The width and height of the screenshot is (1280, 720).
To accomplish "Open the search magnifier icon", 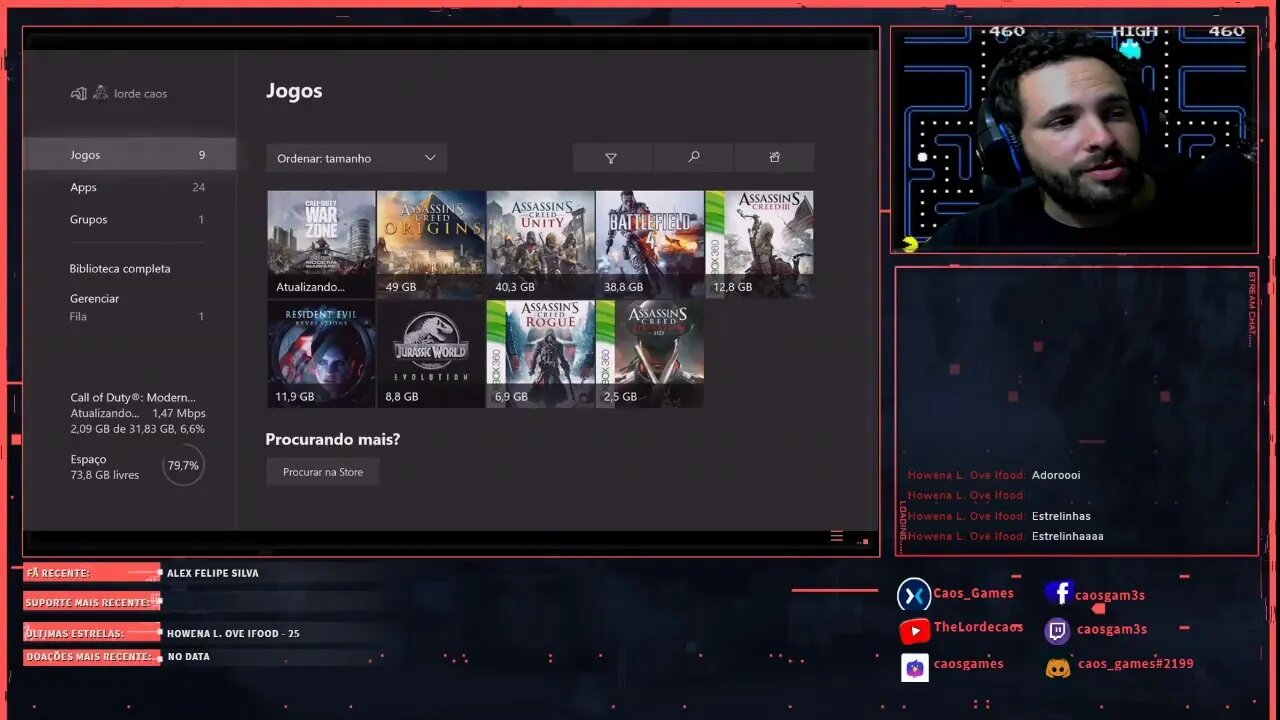I will [x=693, y=158].
